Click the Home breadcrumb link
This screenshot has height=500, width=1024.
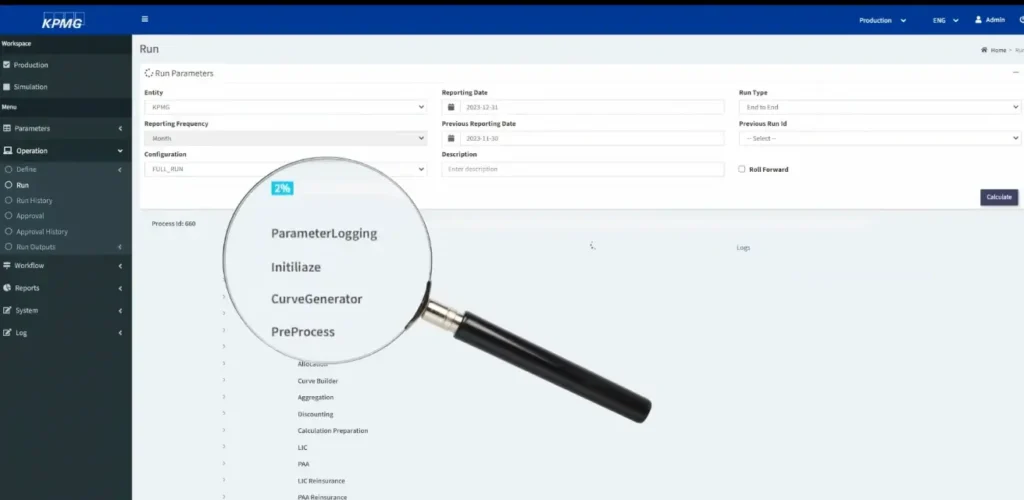tap(997, 50)
